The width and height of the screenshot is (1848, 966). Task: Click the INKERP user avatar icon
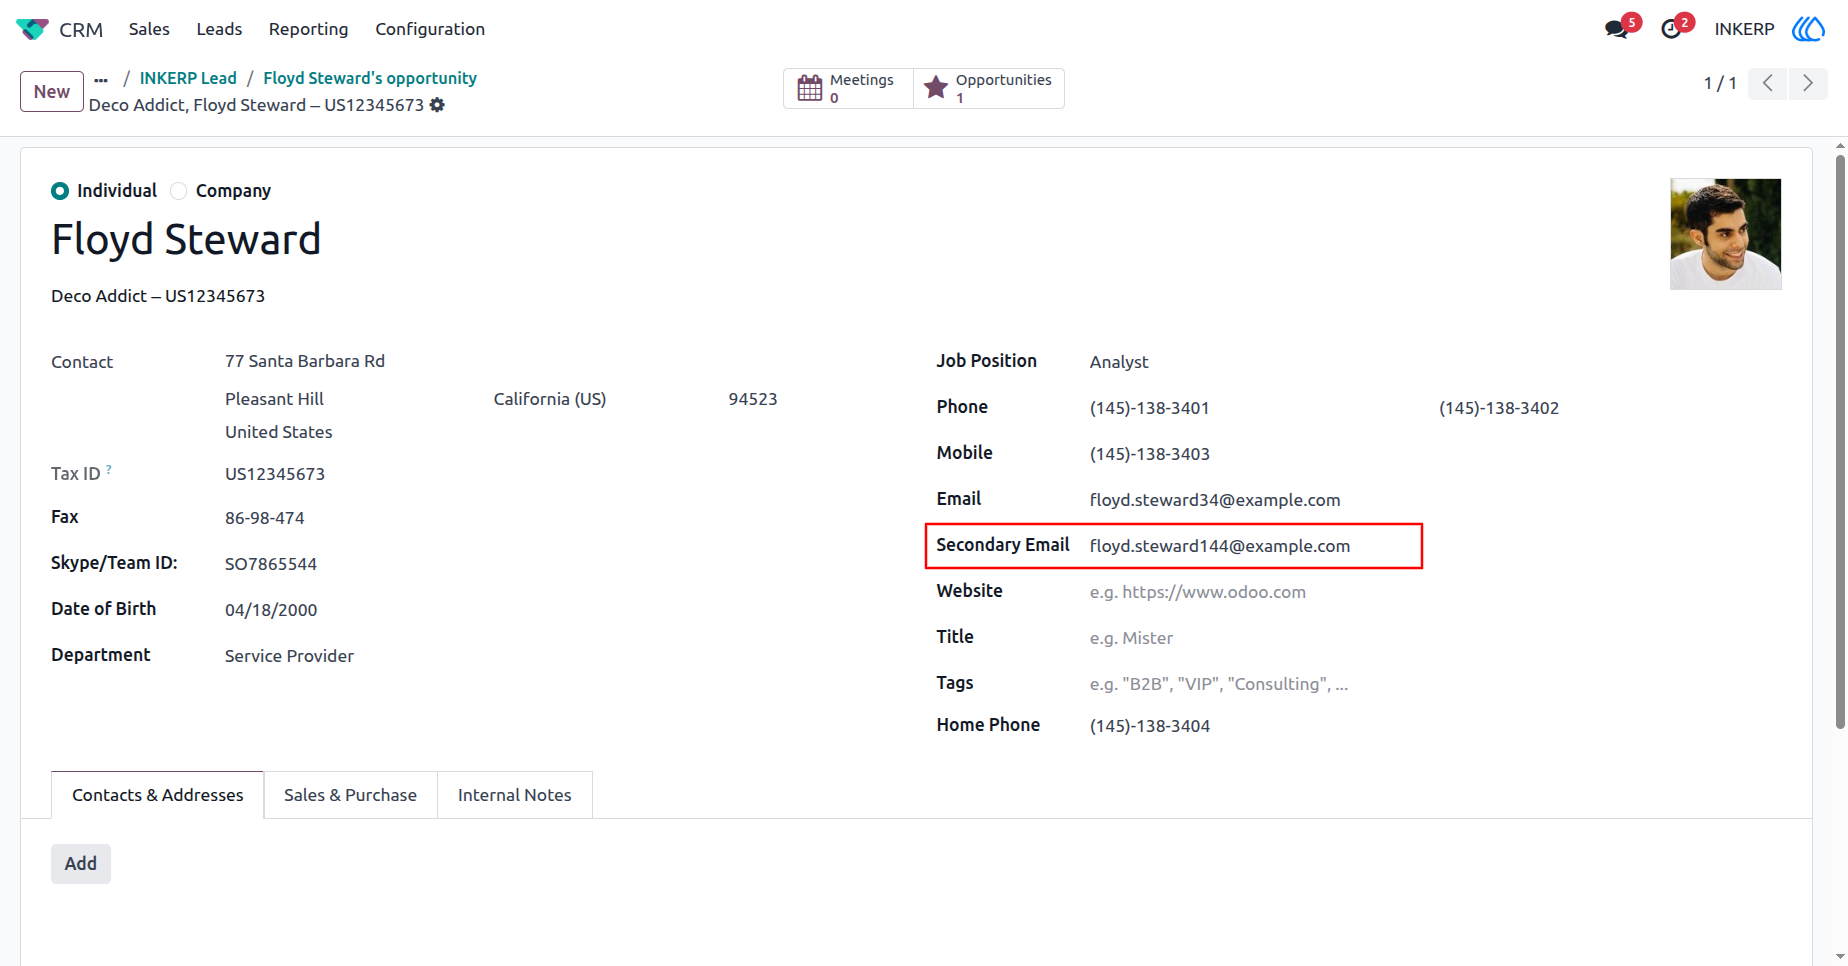tap(1808, 29)
